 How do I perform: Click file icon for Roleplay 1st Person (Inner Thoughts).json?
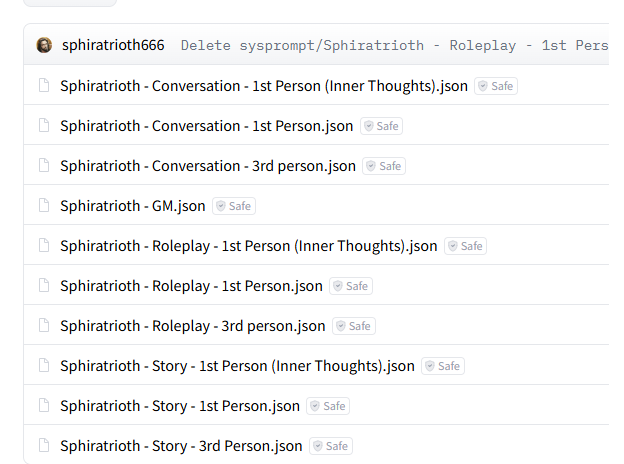point(44,246)
